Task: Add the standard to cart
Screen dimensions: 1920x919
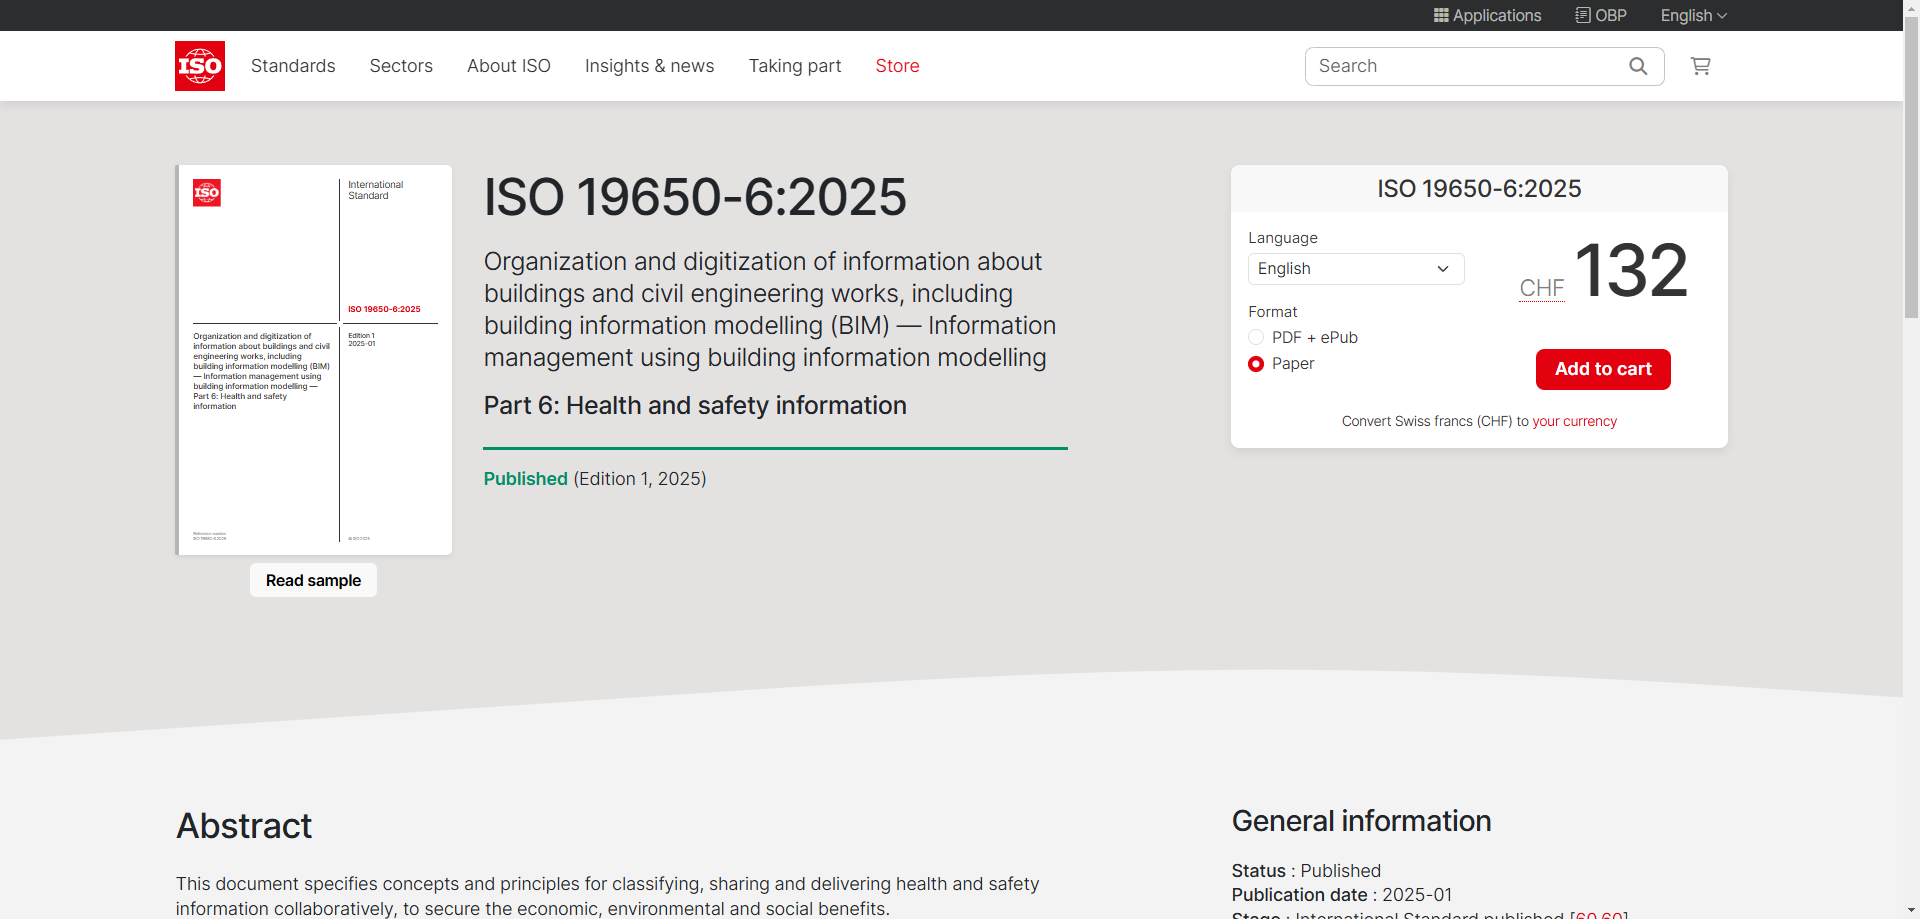Action: (1603, 369)
